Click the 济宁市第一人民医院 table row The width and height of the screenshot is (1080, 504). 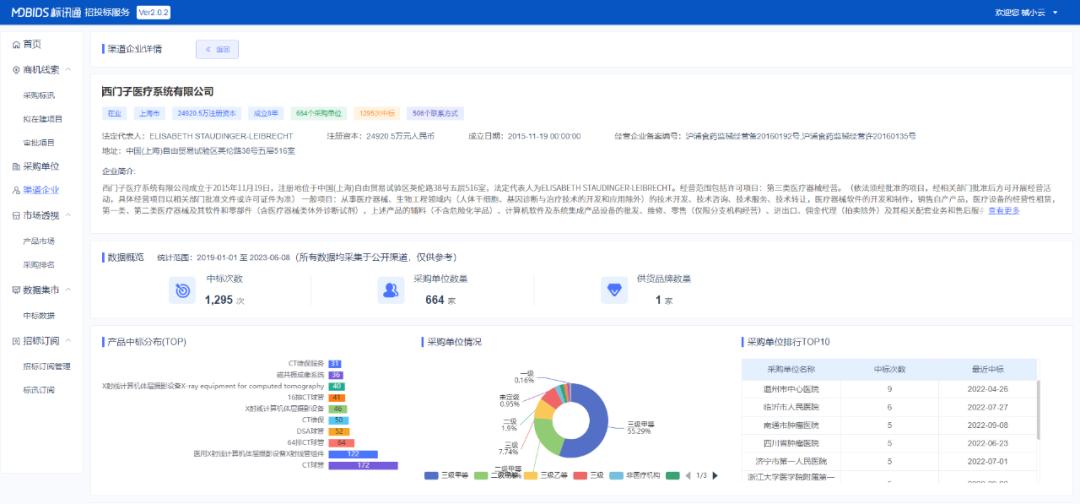coord(889,461)
